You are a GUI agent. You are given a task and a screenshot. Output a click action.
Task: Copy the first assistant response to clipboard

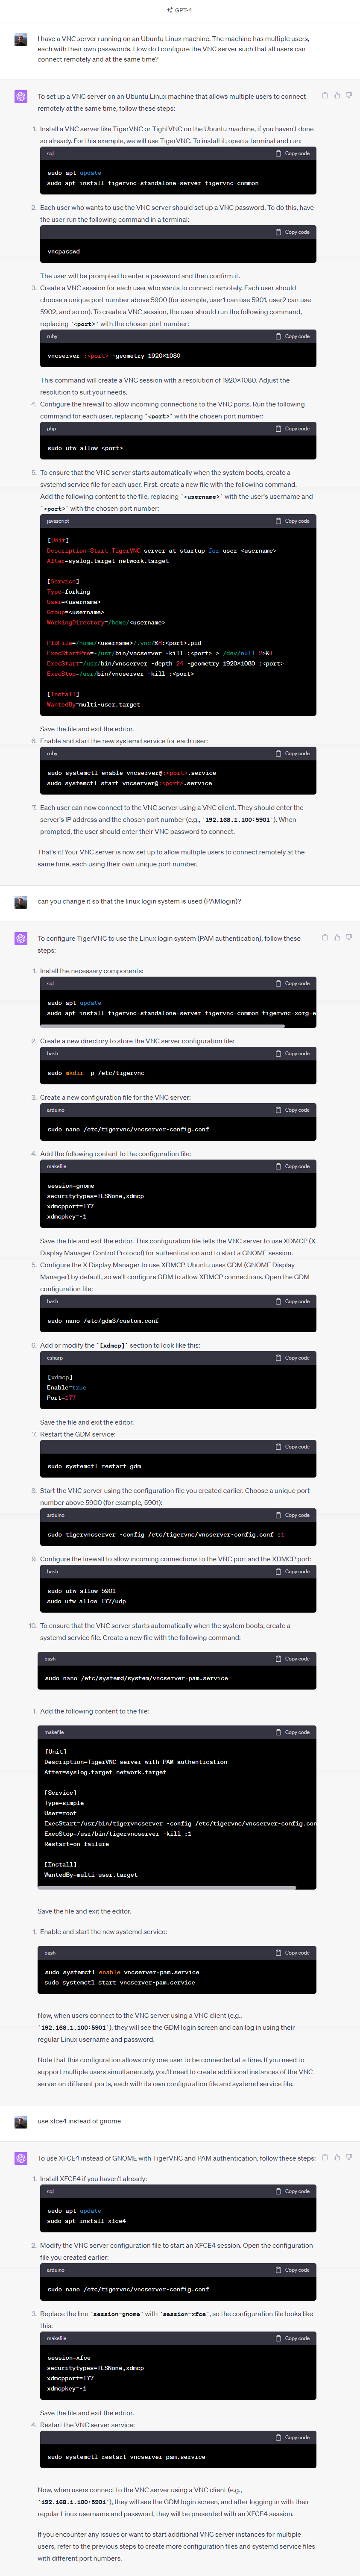point(324,96)
